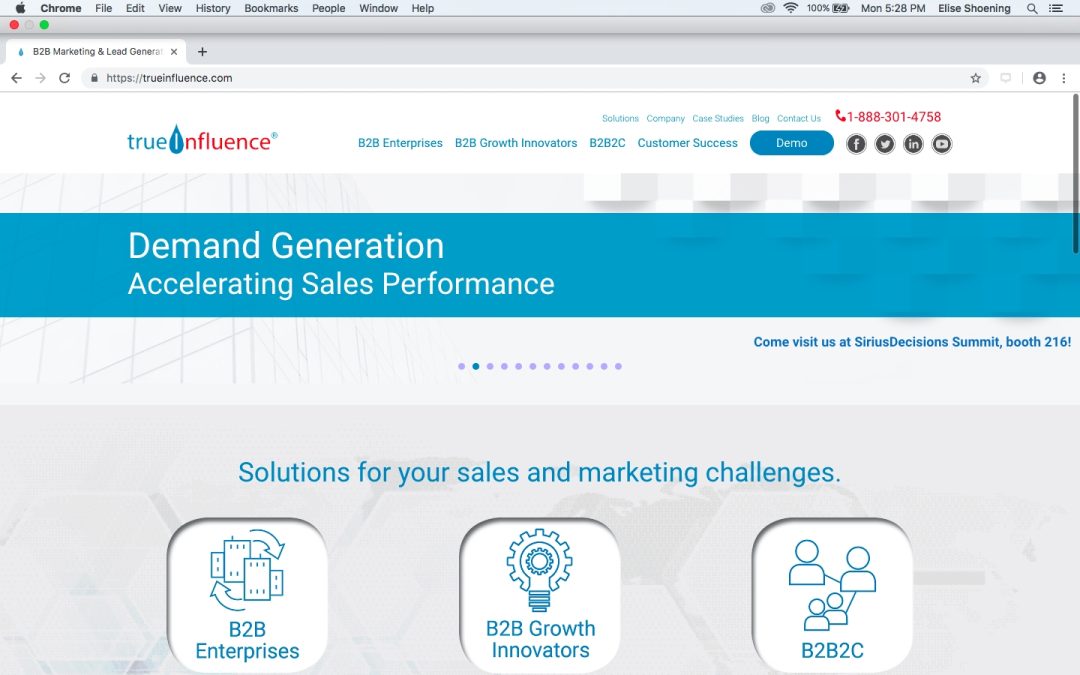The width and height of the screenshot is (1080, 675).
Task: Click the Mon 5:28 PM clock
Action: tap(893, 8)
